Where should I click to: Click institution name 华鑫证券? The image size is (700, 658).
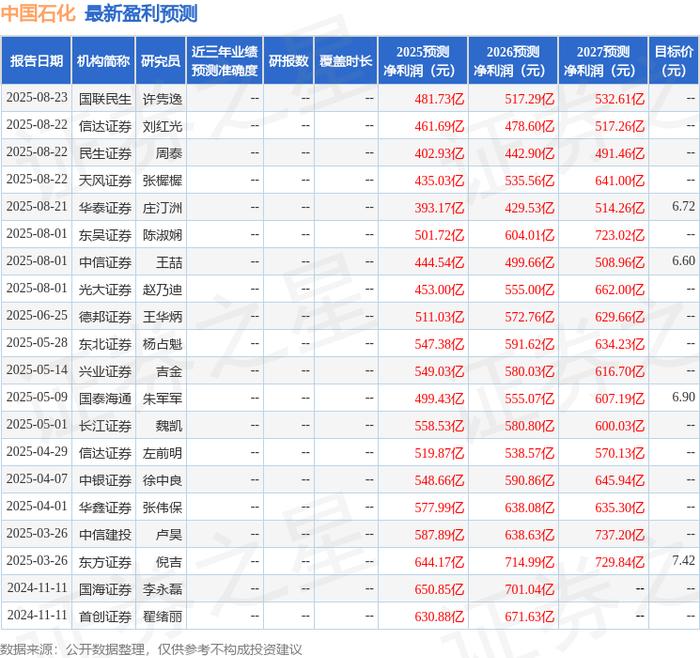105,507
